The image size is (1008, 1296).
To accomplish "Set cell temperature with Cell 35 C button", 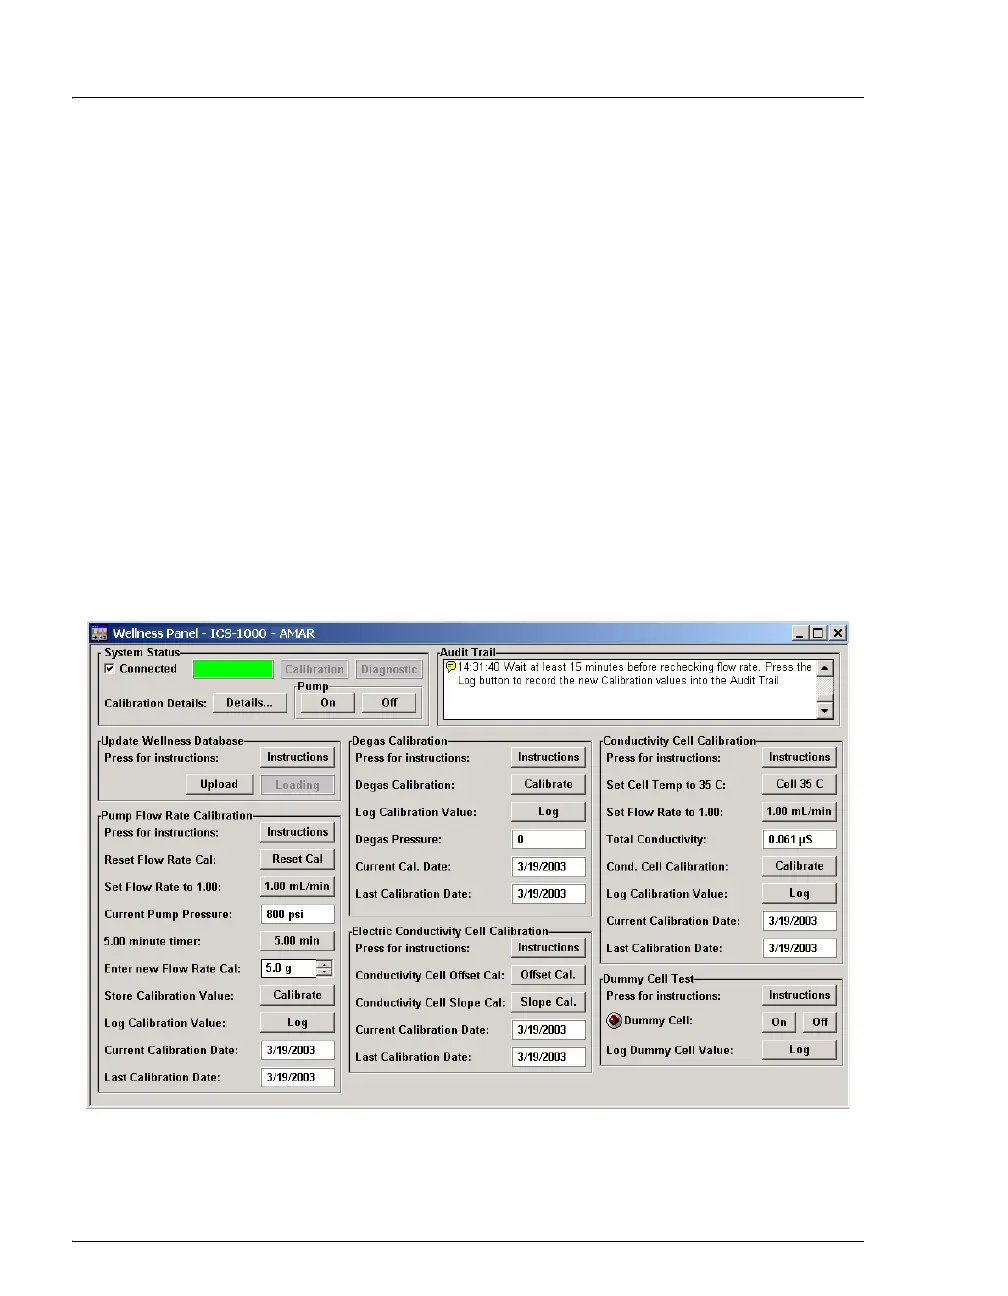I will click(x=799, y=785).
